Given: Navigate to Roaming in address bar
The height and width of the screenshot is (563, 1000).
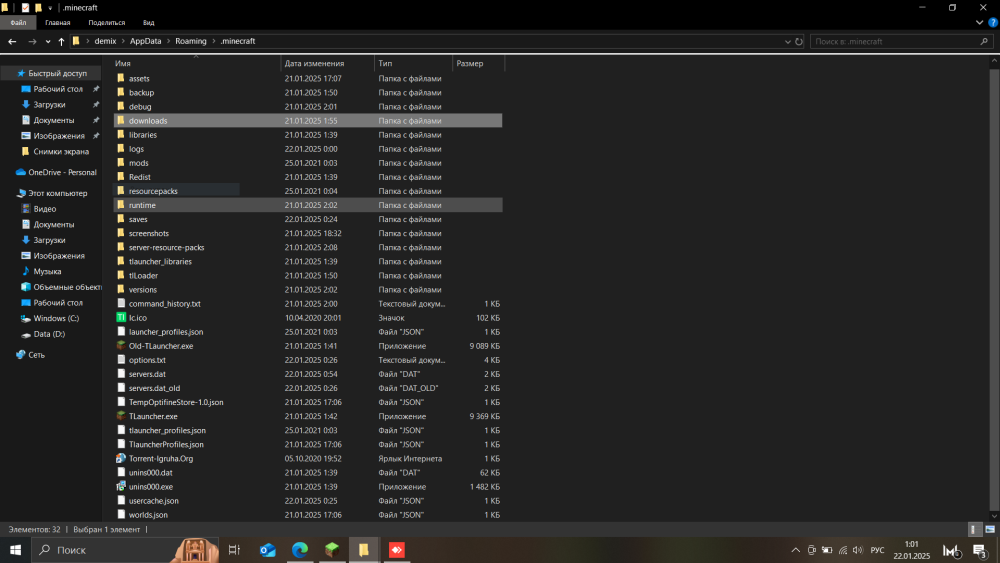Looking at the screenshot, I should [191, 41].
